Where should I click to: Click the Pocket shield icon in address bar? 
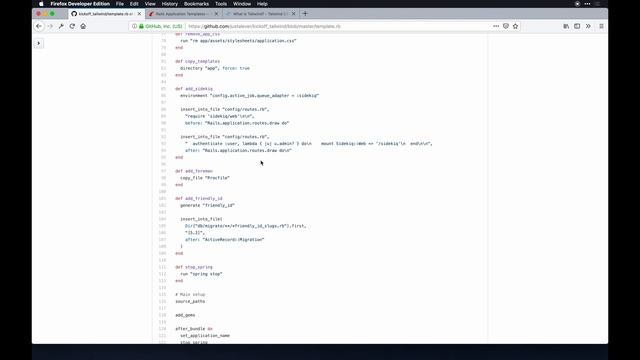pyautogui.click(x=506, y=26)
